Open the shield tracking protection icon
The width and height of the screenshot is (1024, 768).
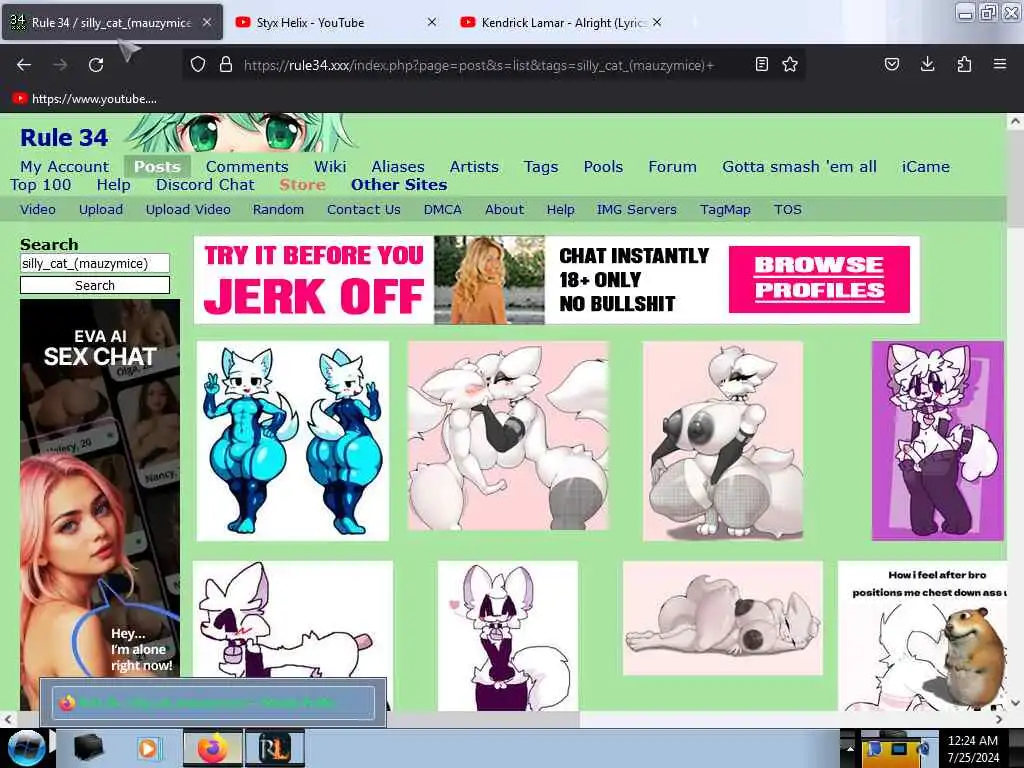coord(198,64)
